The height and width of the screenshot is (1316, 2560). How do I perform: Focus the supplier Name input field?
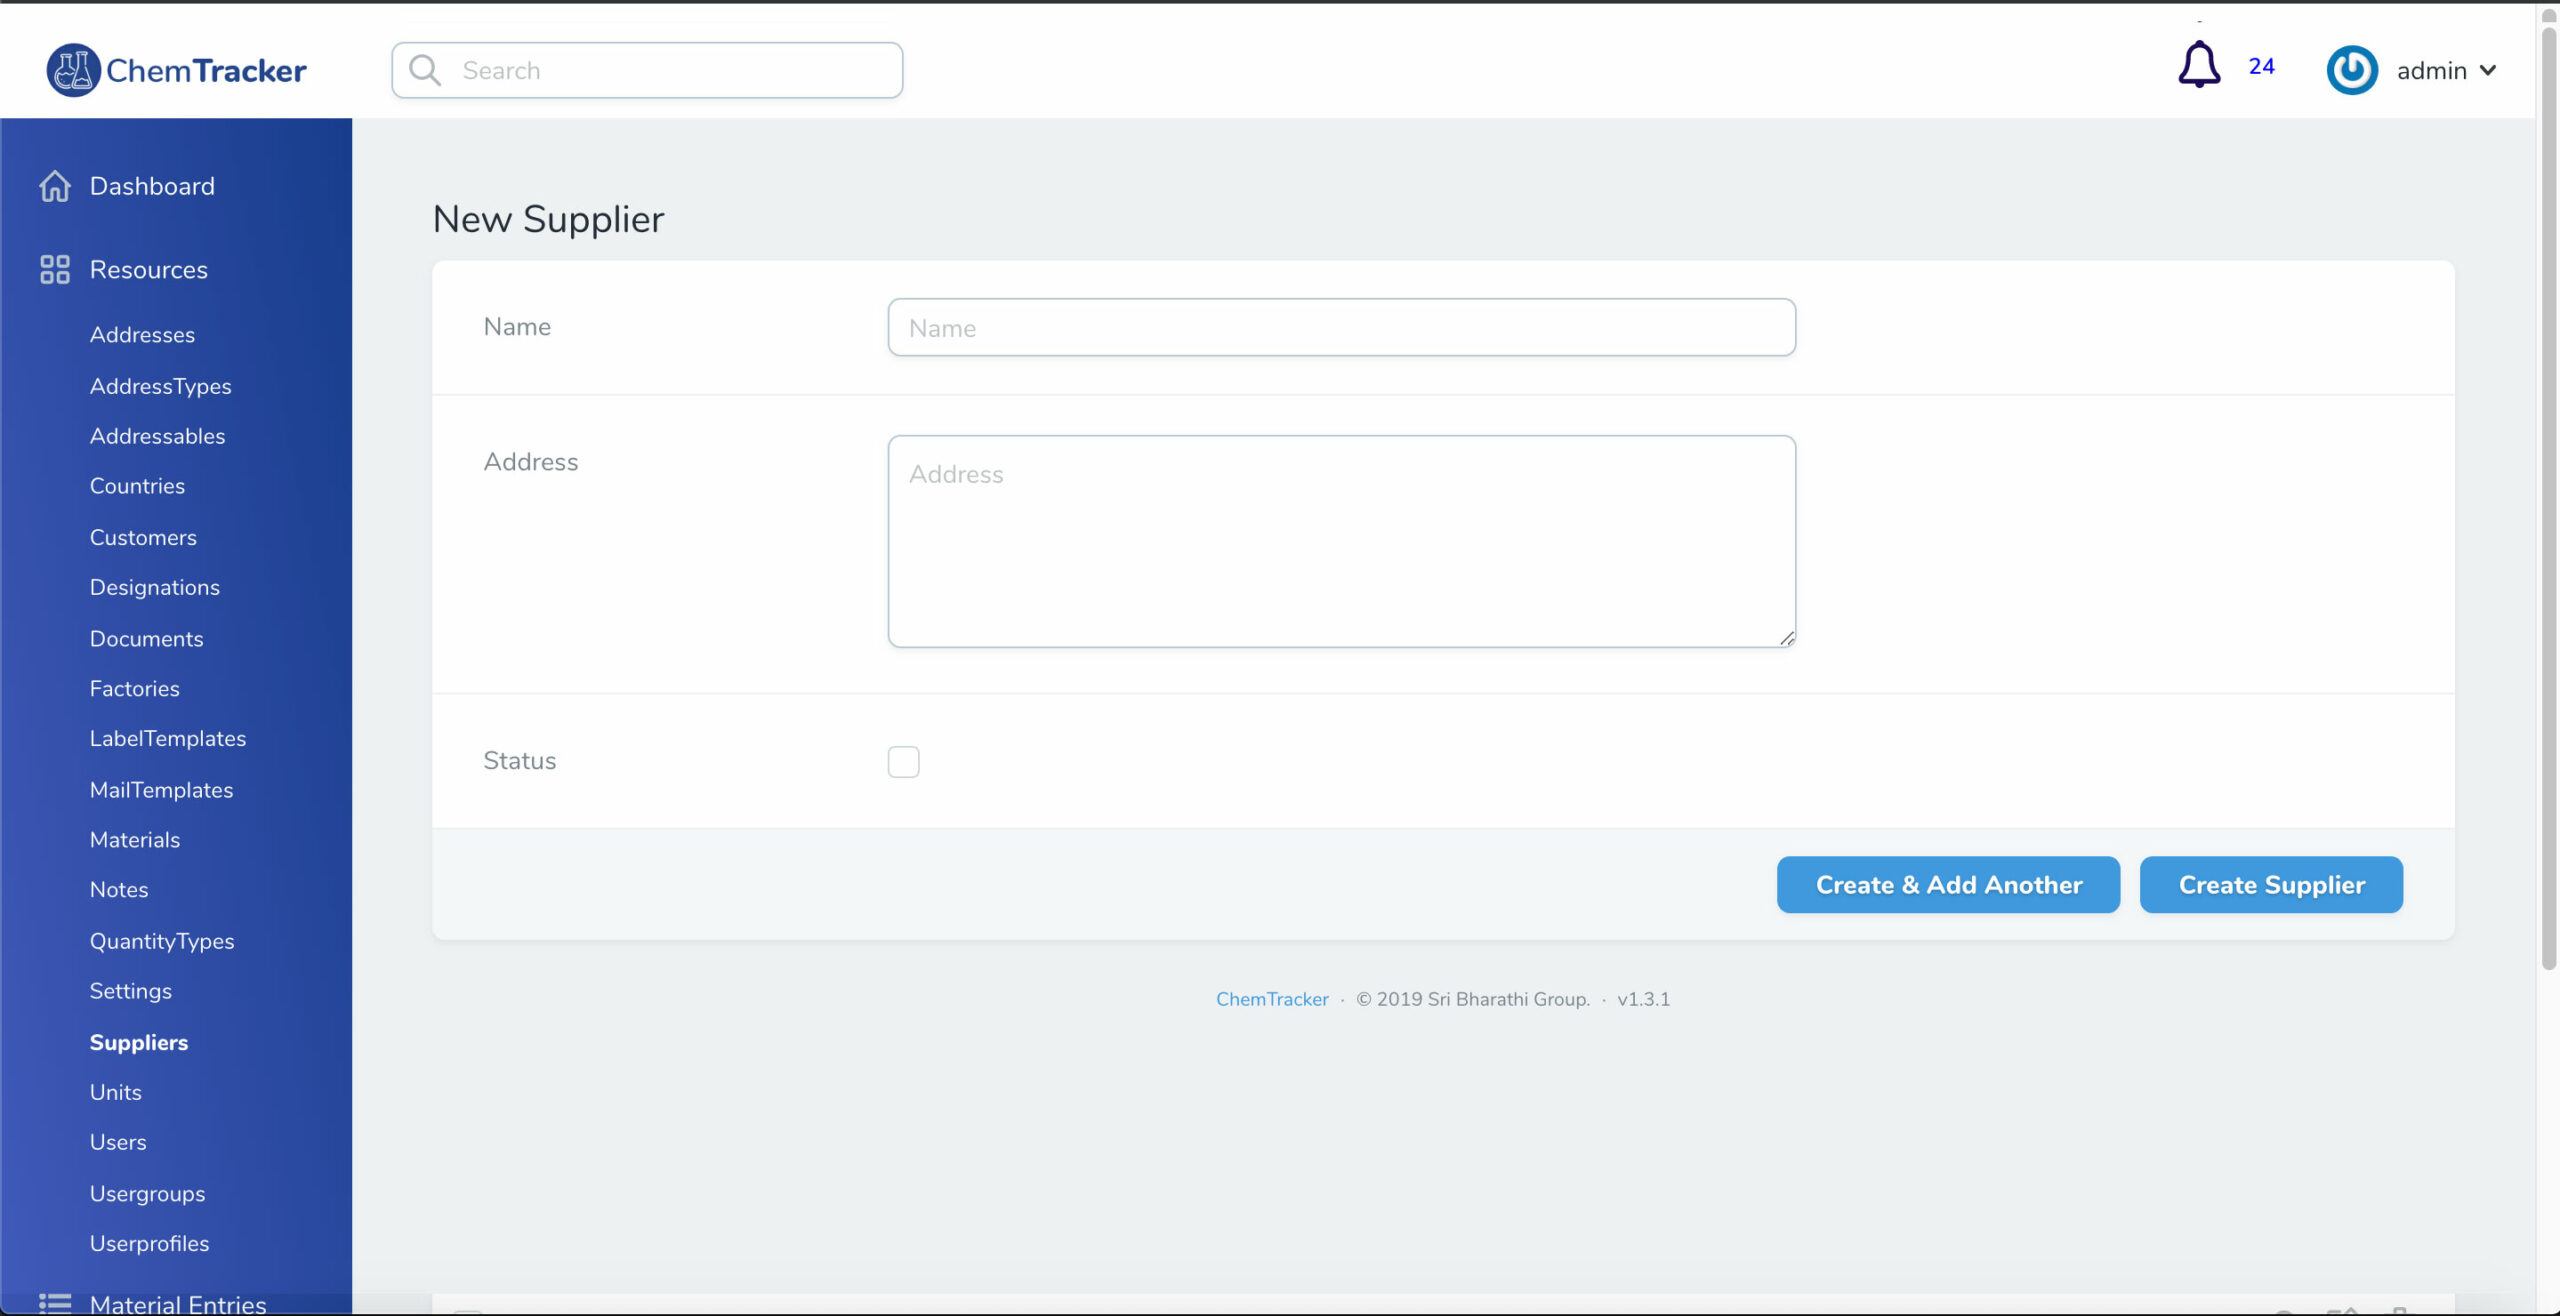(x=1341, y=328)
